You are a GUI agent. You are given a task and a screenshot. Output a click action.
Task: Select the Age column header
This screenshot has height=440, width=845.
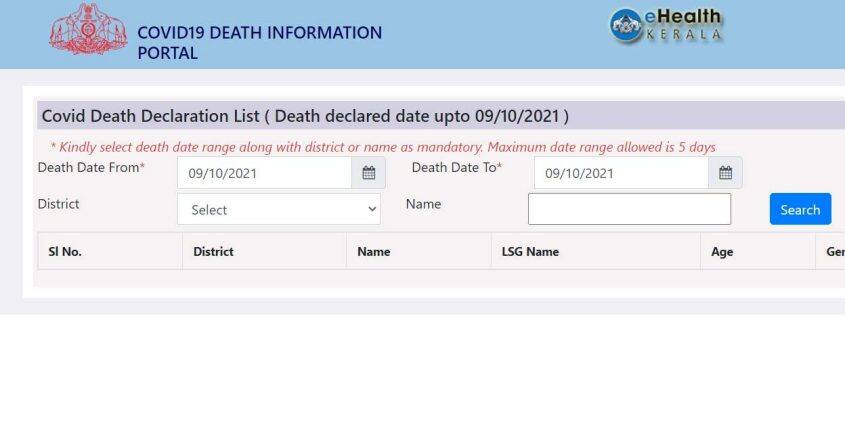722,252
